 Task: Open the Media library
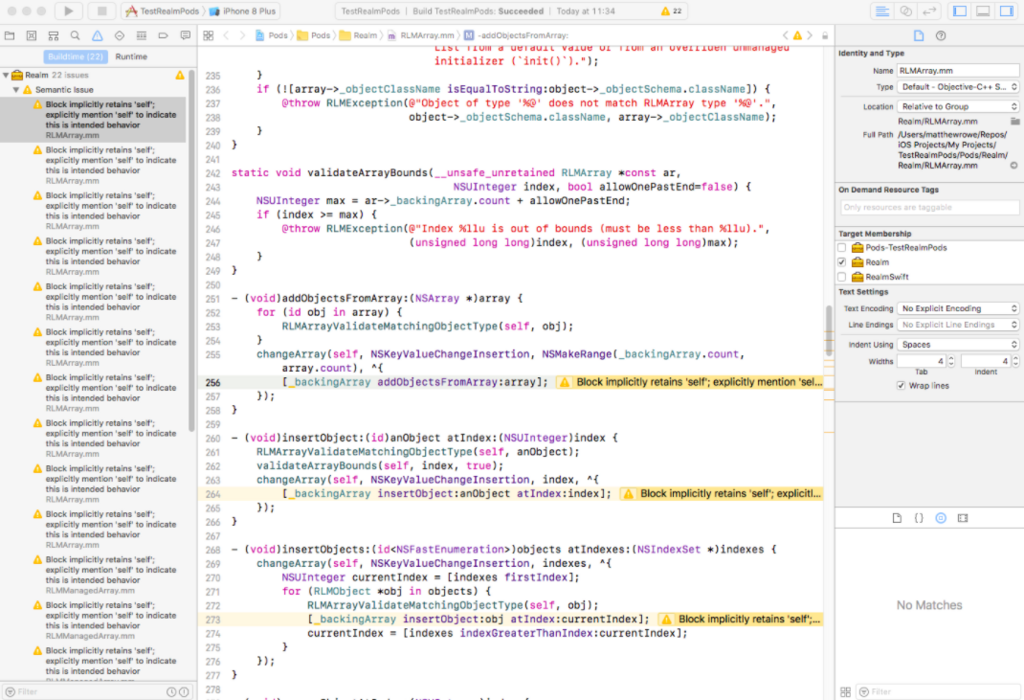coord(963,518)
